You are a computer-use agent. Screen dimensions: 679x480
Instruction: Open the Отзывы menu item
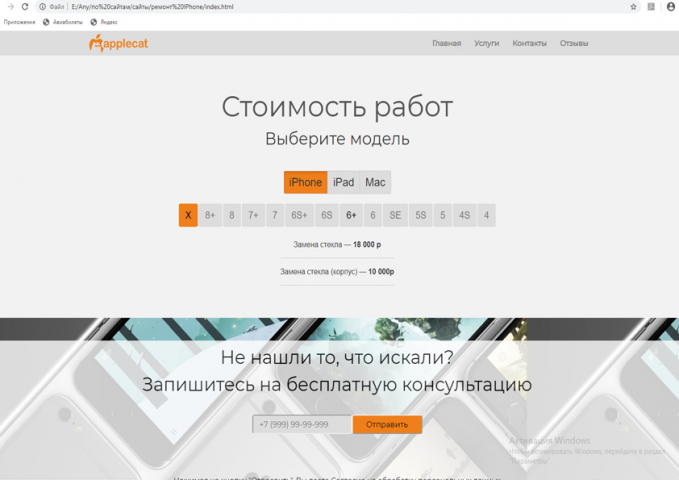pyautogui.click(x=574, y=43)
